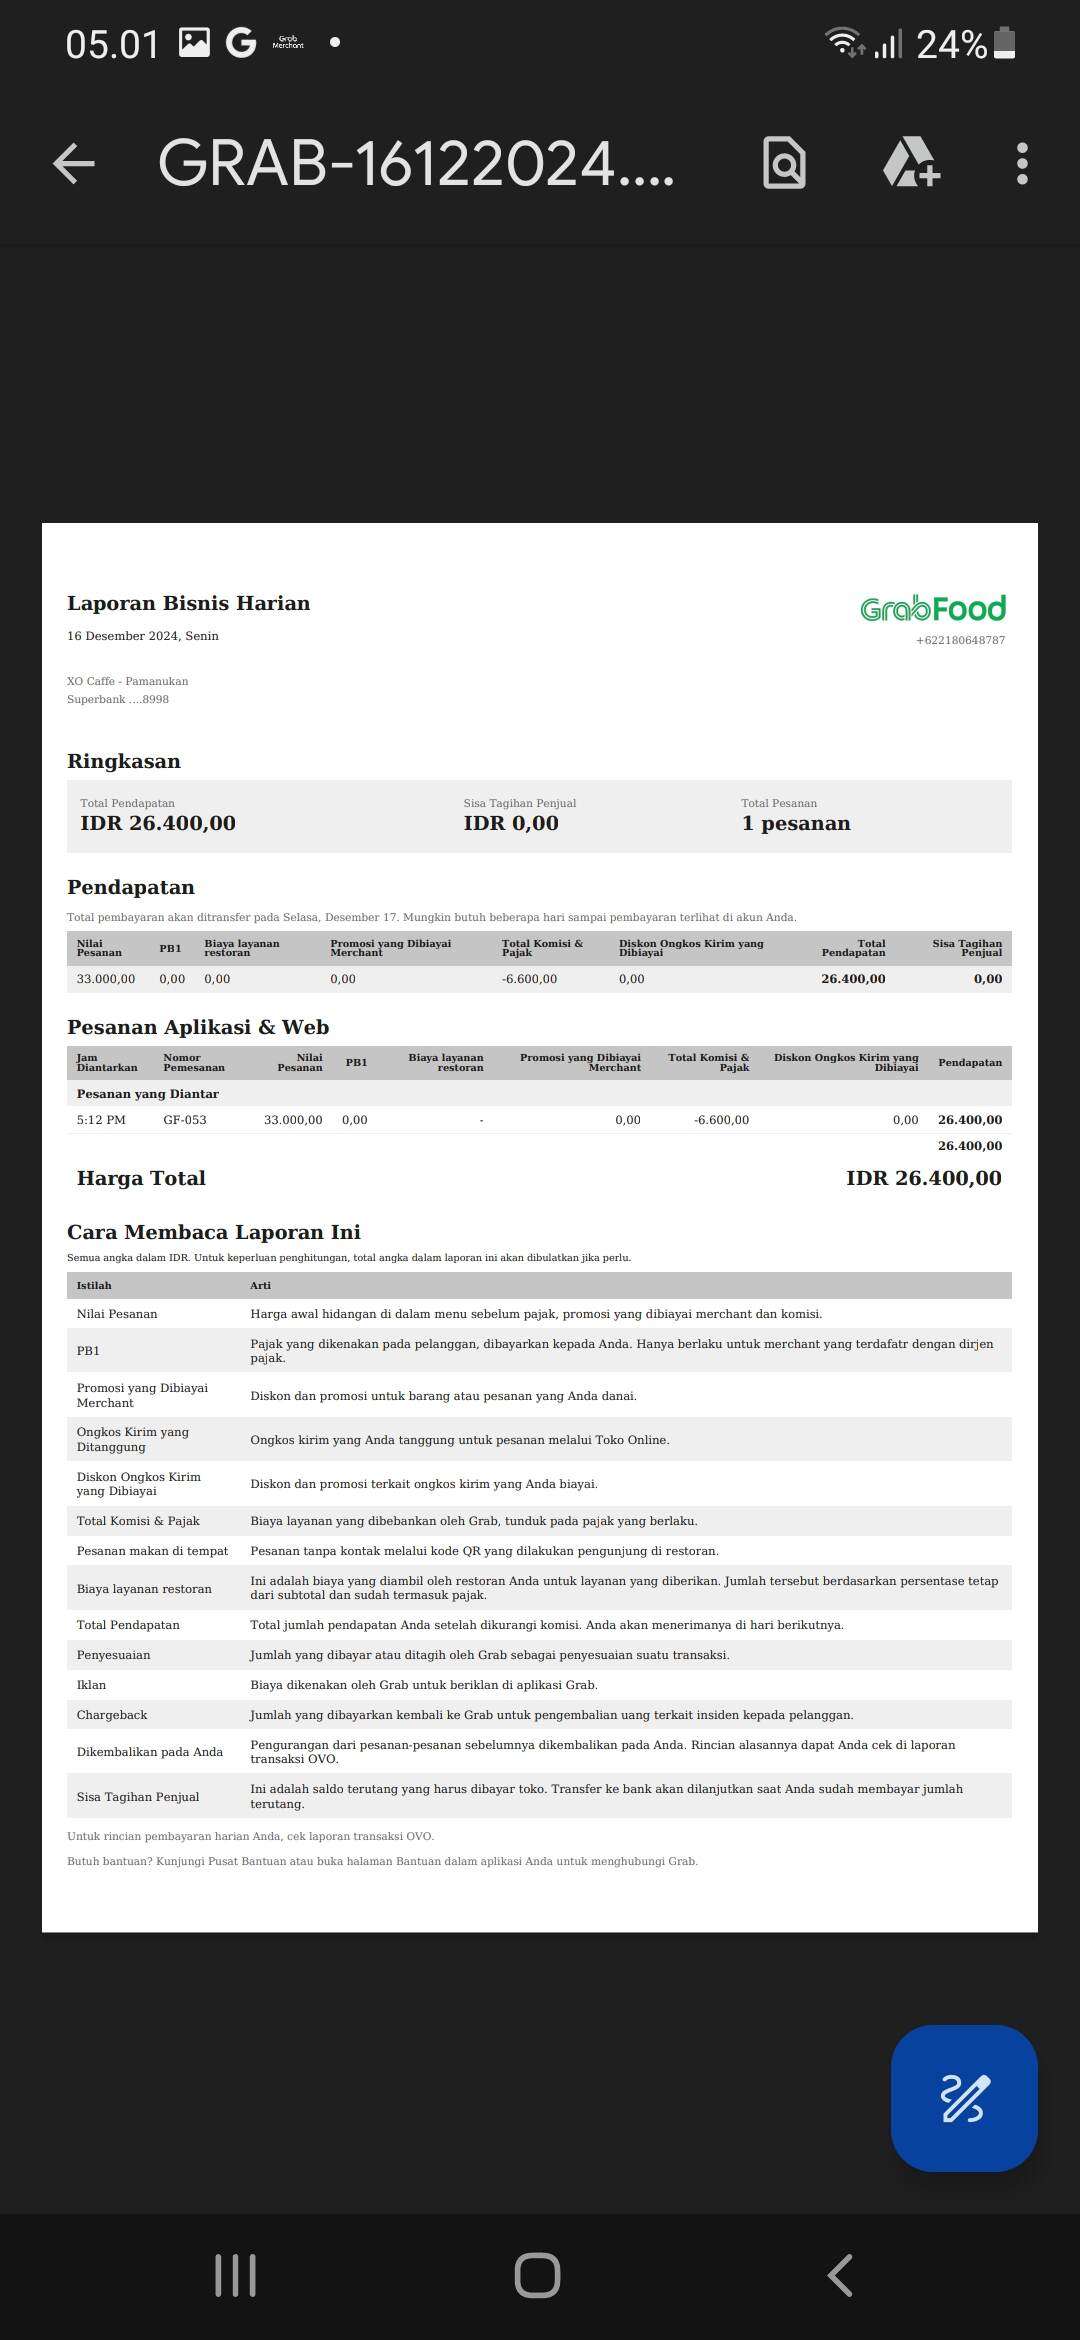Open the three-dot more options menu
Screen dimensions: 1080x2340
[x=1021, y=163]
